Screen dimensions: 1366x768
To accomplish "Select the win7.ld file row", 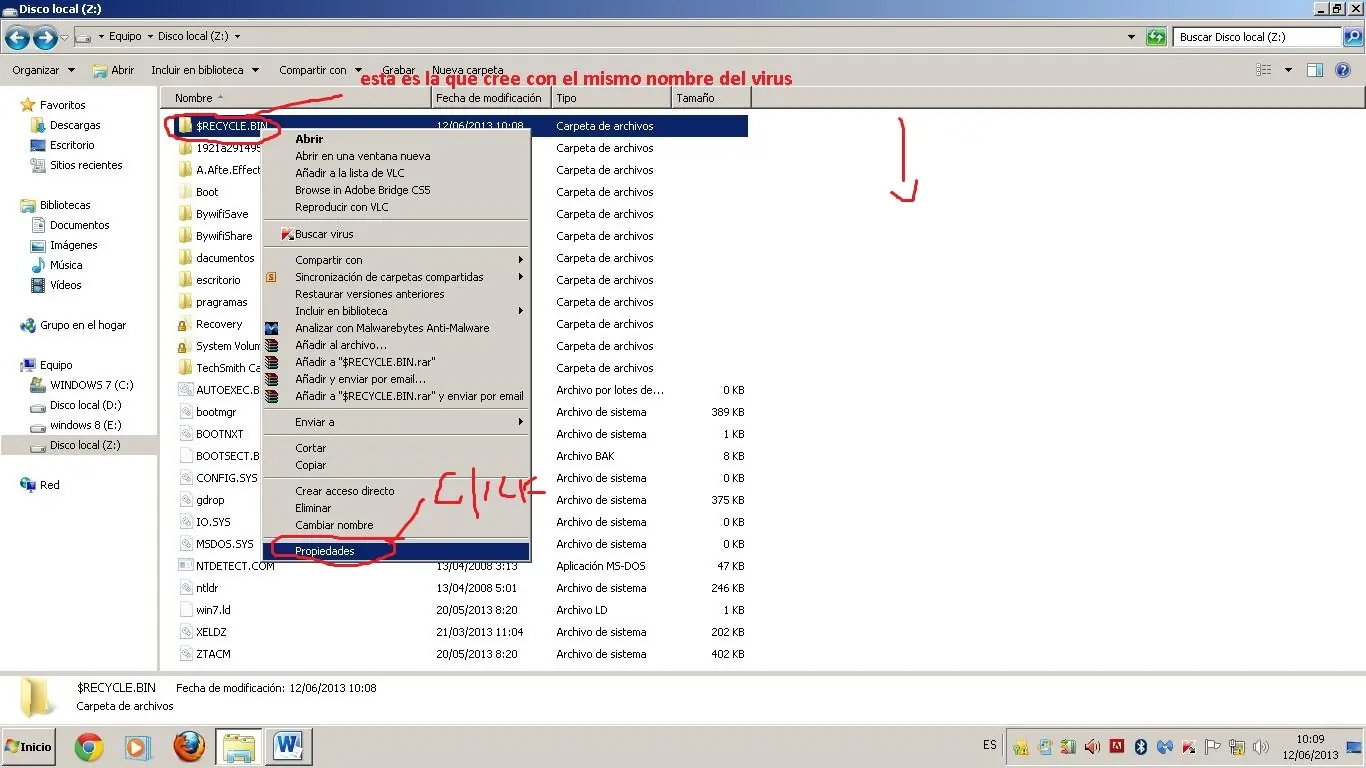I will (x=461, y=610).
